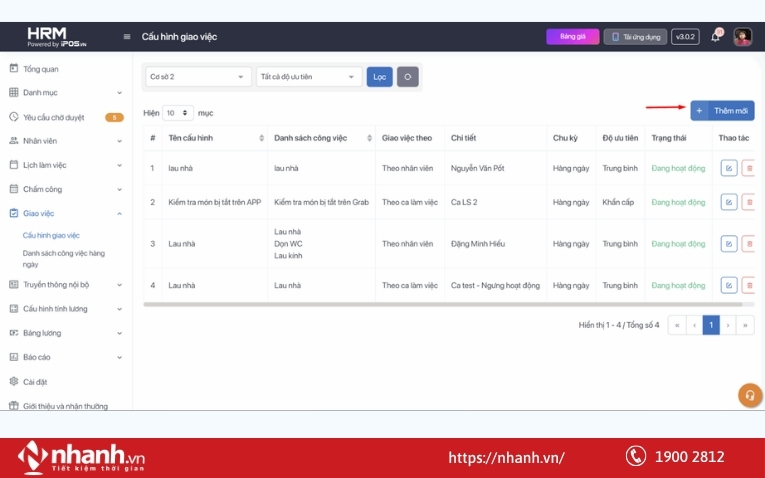Edit the fourth row 'Lau nhà' configuration
This screenshot has height=478, width=765.
729,285
